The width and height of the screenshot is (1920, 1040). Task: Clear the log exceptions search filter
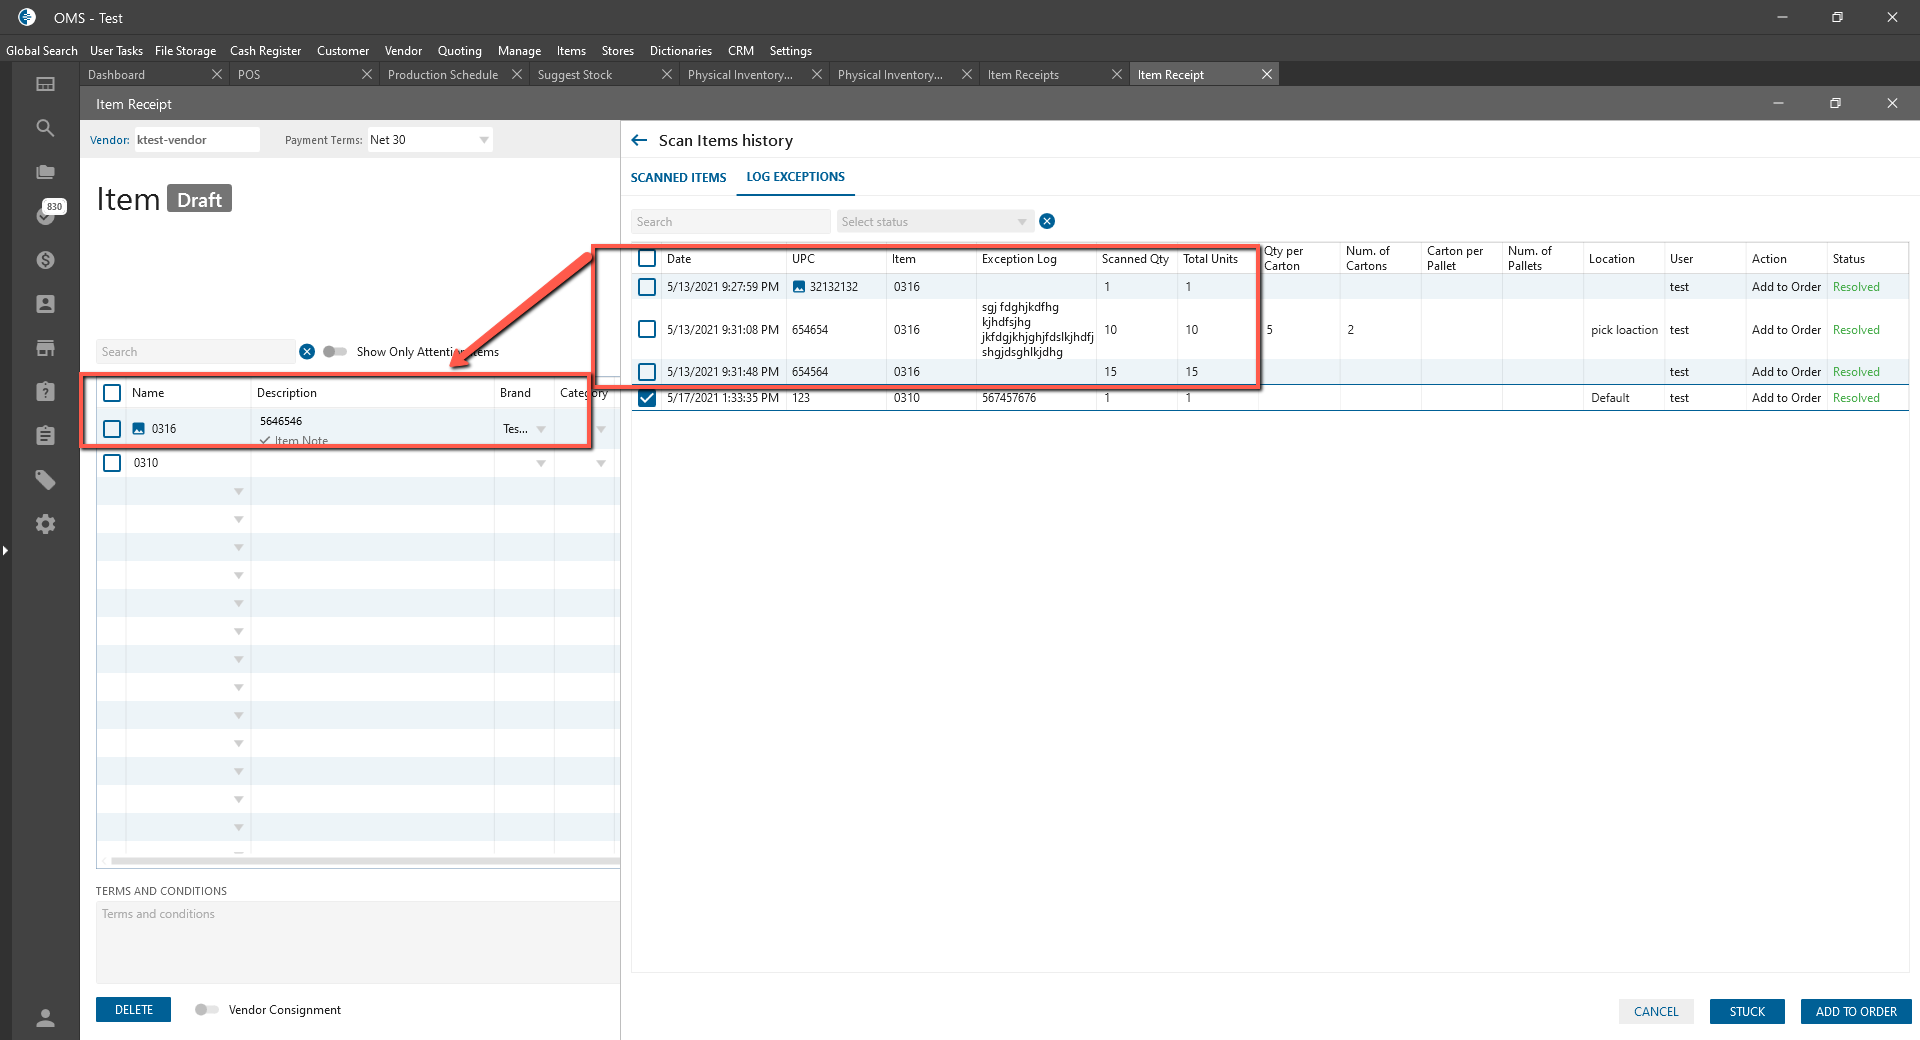click(1047, 222)
